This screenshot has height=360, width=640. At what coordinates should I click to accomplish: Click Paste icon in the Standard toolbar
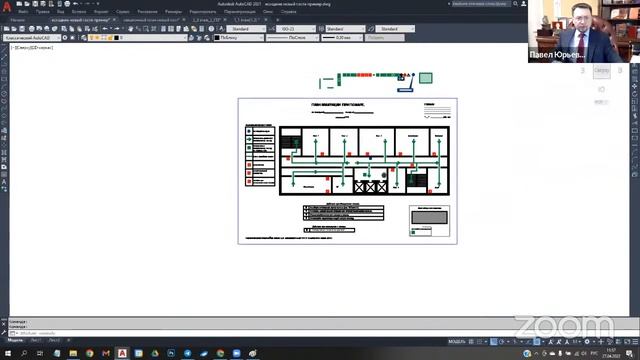[80, 29]
